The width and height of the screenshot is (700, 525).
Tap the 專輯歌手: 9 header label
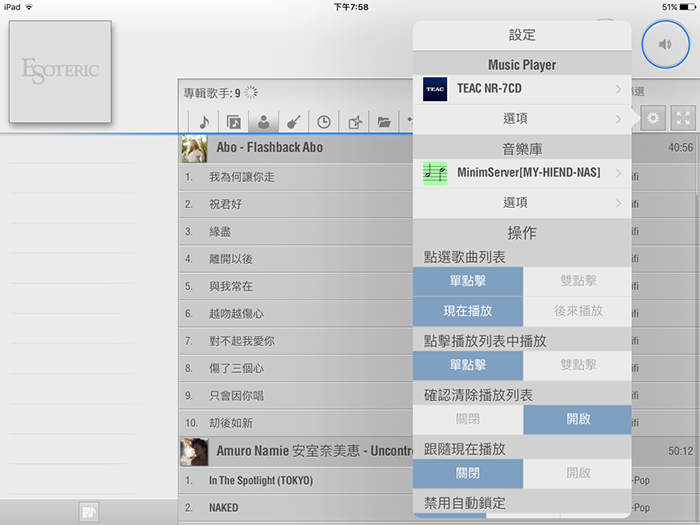click(x=212, y=93)
